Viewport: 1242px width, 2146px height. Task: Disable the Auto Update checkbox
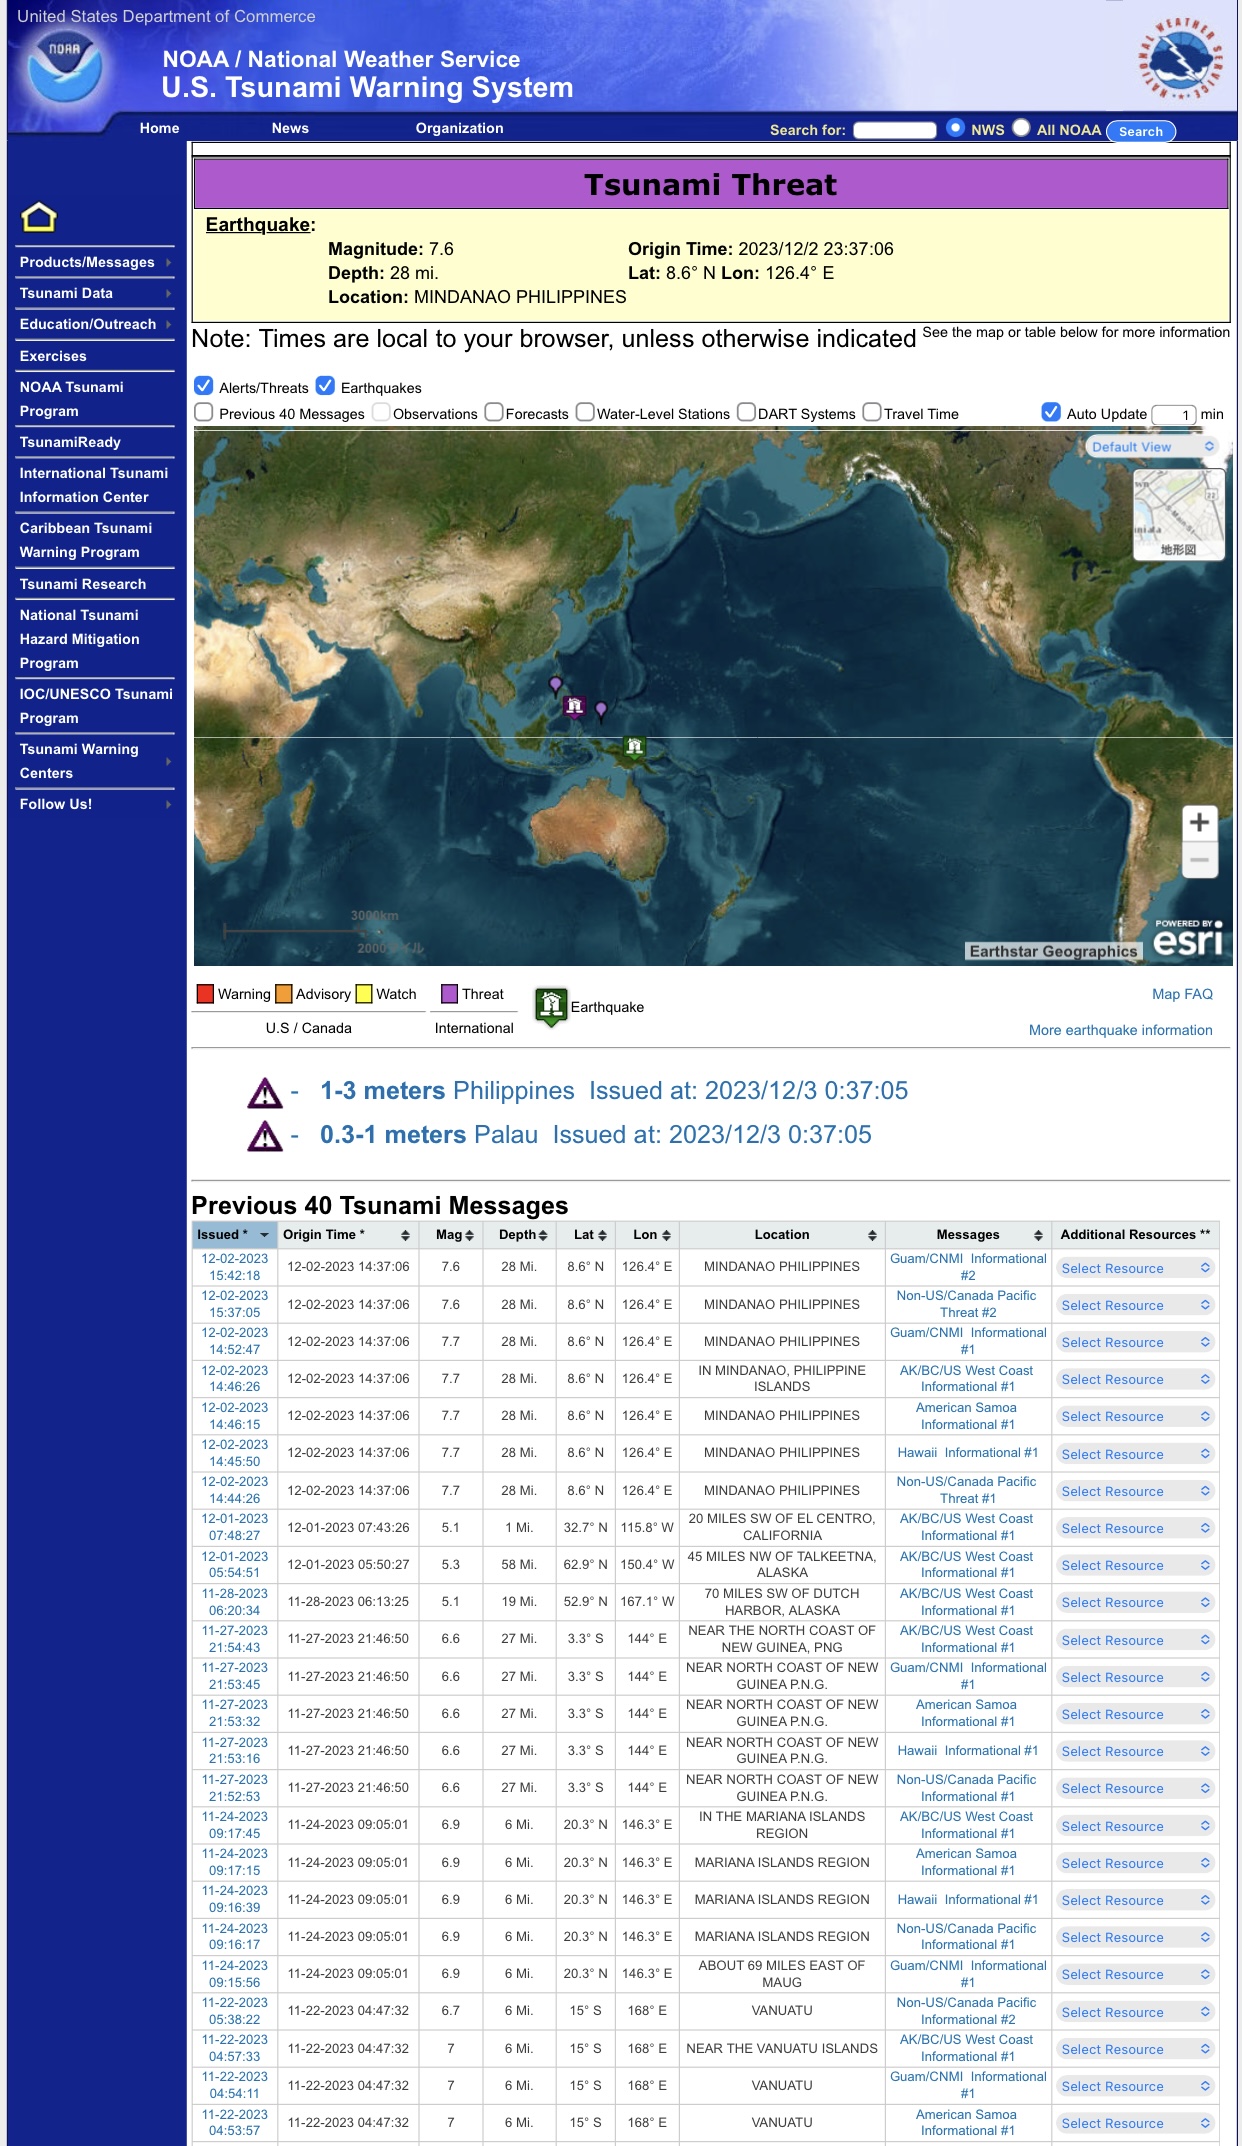pos(1051,412)
